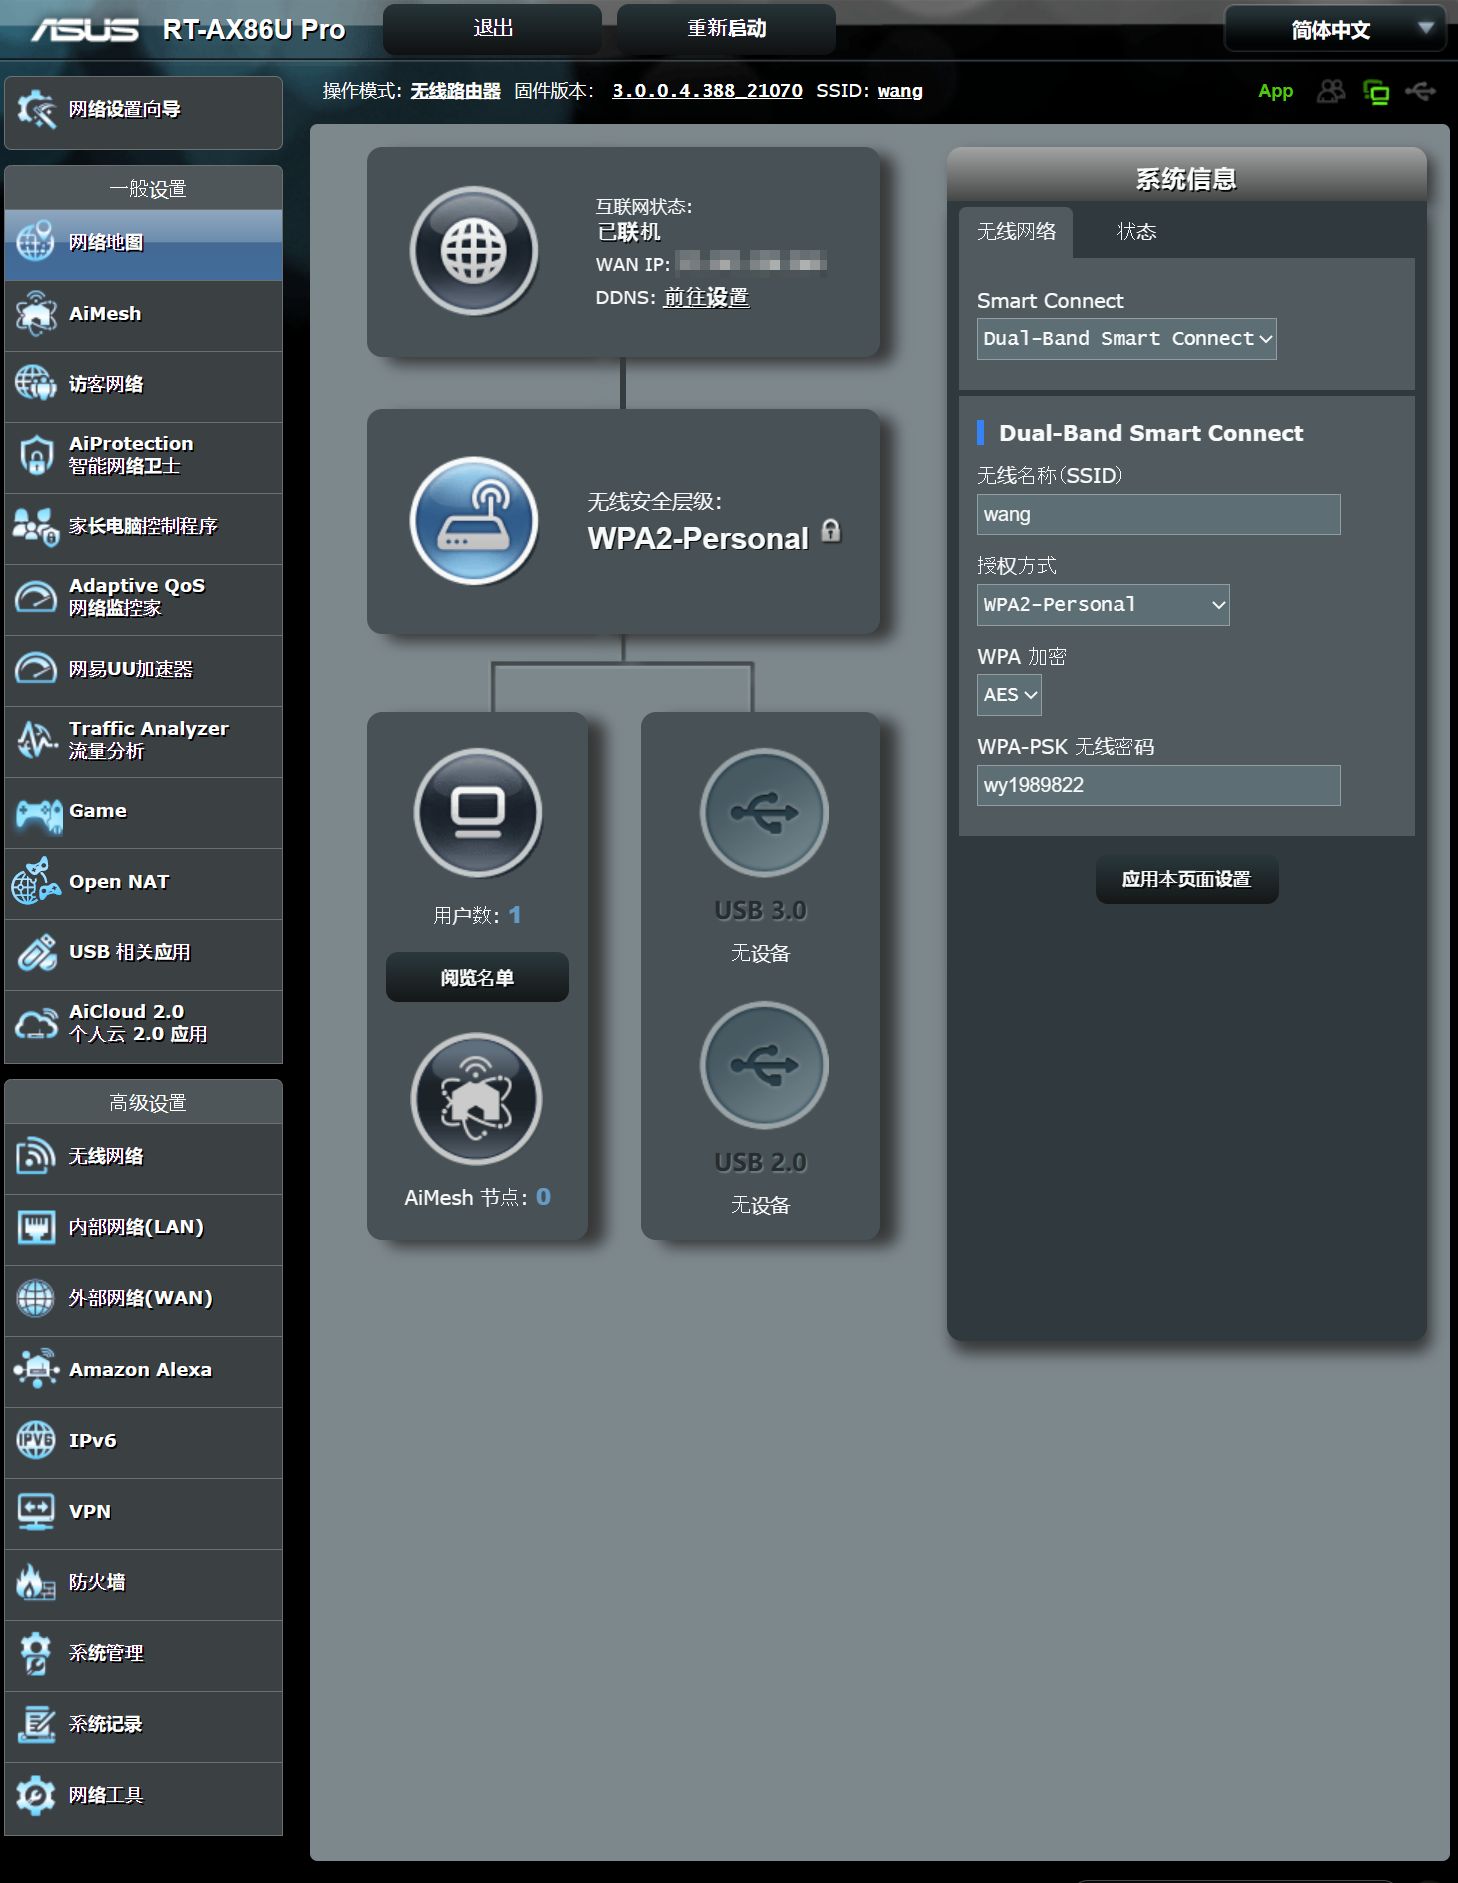The image size is (1458, 1883).
Task: Open 网易UU加速器 menu item
Action: pos(143,670)
